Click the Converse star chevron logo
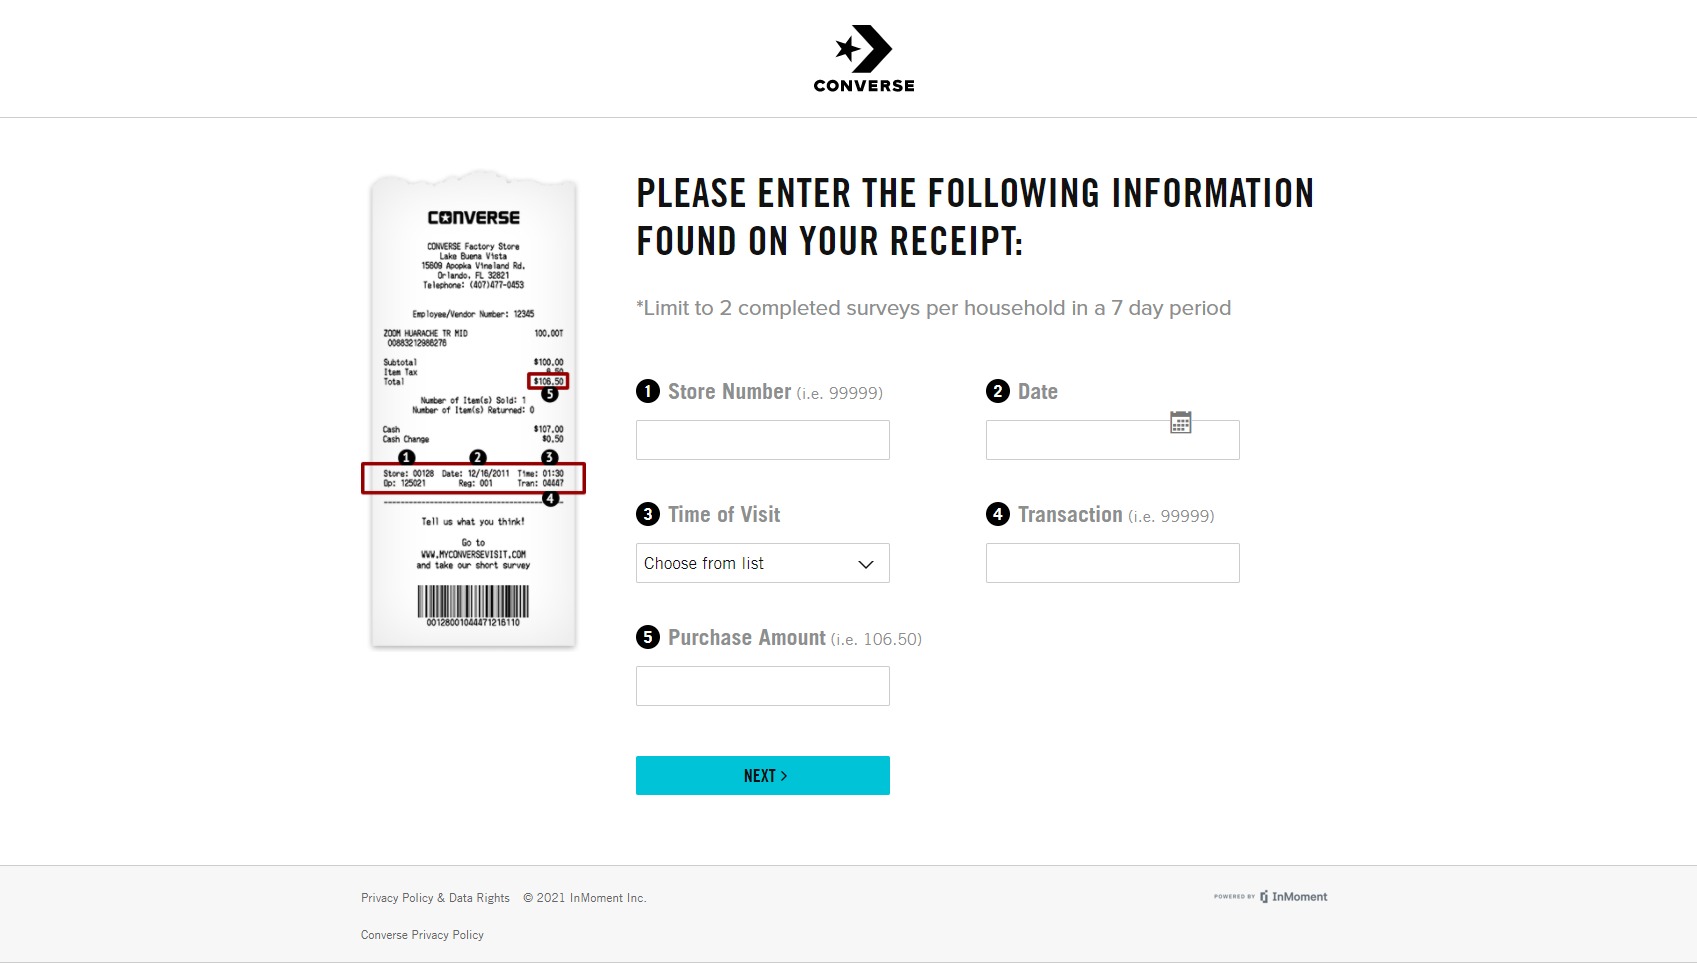 pyautogui.click(x=864, y=49)
